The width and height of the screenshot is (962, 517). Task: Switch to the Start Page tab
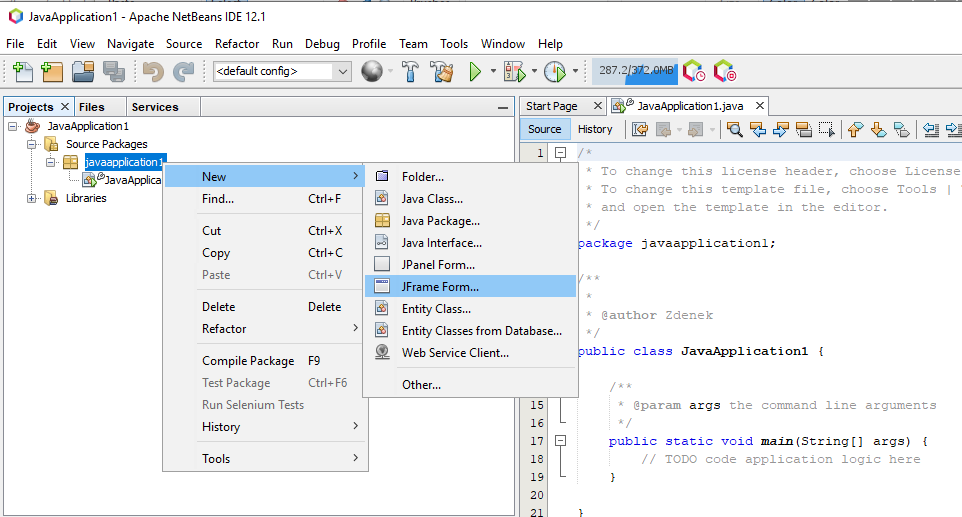coord(552,106)
